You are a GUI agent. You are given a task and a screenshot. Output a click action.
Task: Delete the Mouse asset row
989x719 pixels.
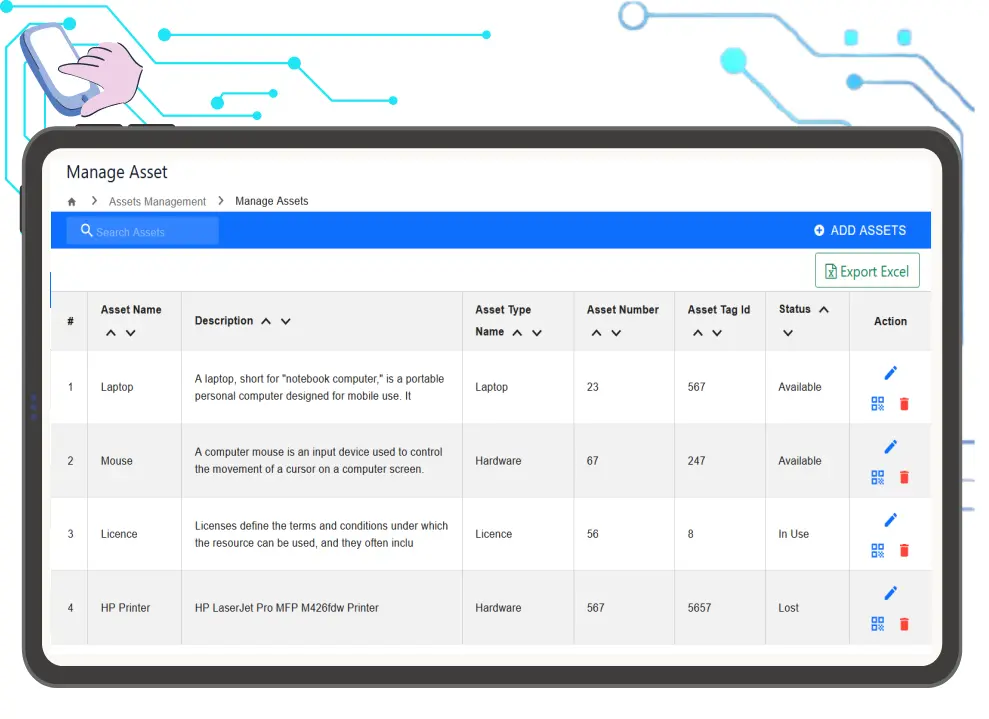(904, 477)
